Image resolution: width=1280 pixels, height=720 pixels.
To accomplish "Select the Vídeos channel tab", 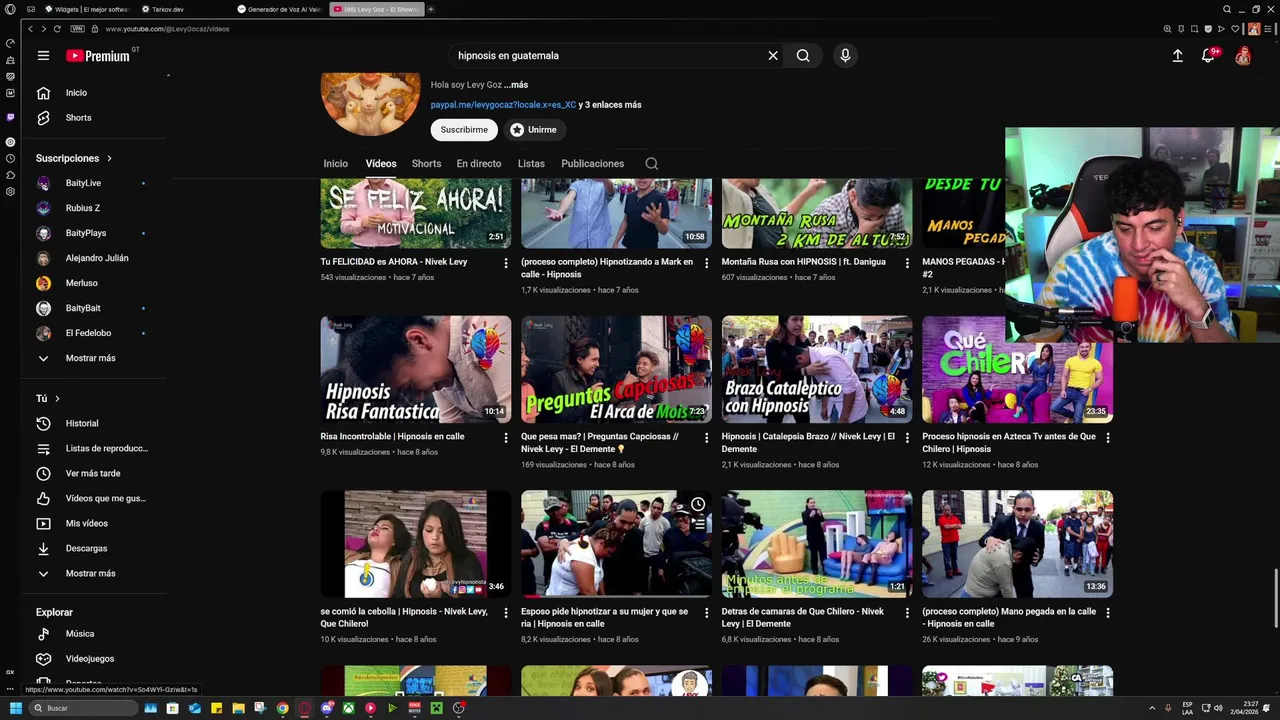I will click(x=381, y=164).
